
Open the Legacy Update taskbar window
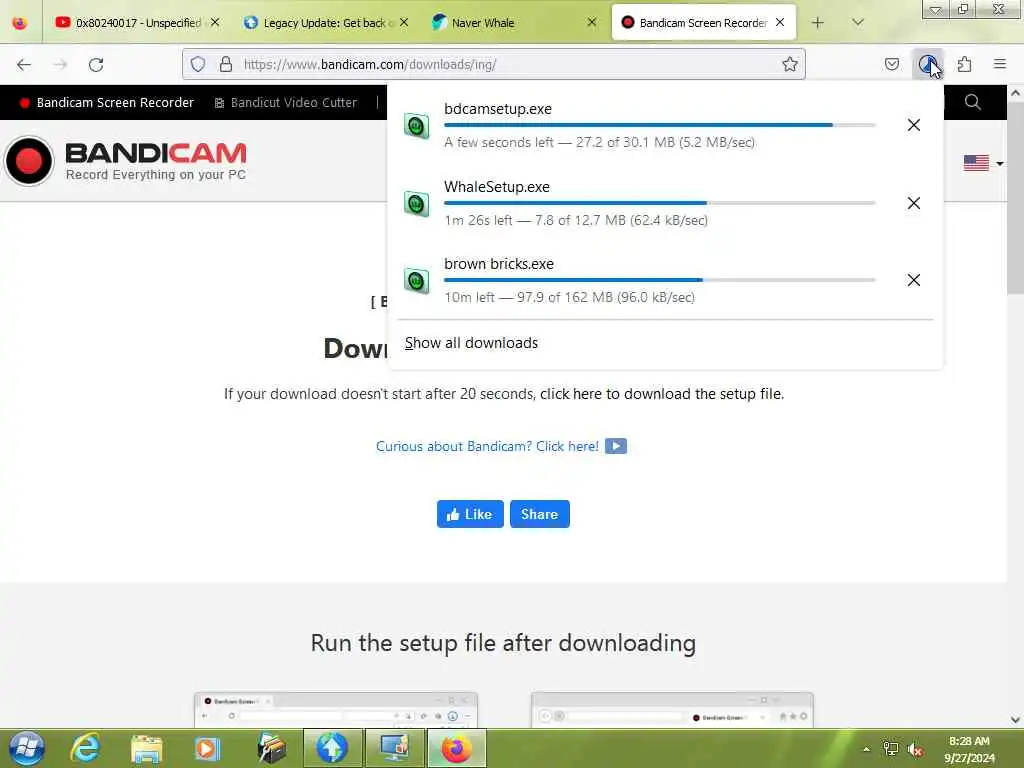(x=332, y=748)
